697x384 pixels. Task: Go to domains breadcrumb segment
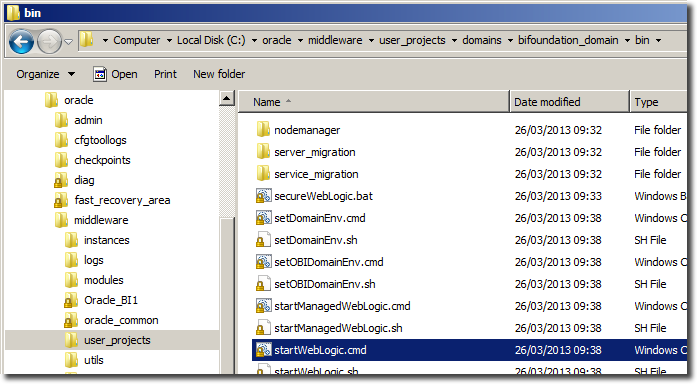(x=482, y=40)
